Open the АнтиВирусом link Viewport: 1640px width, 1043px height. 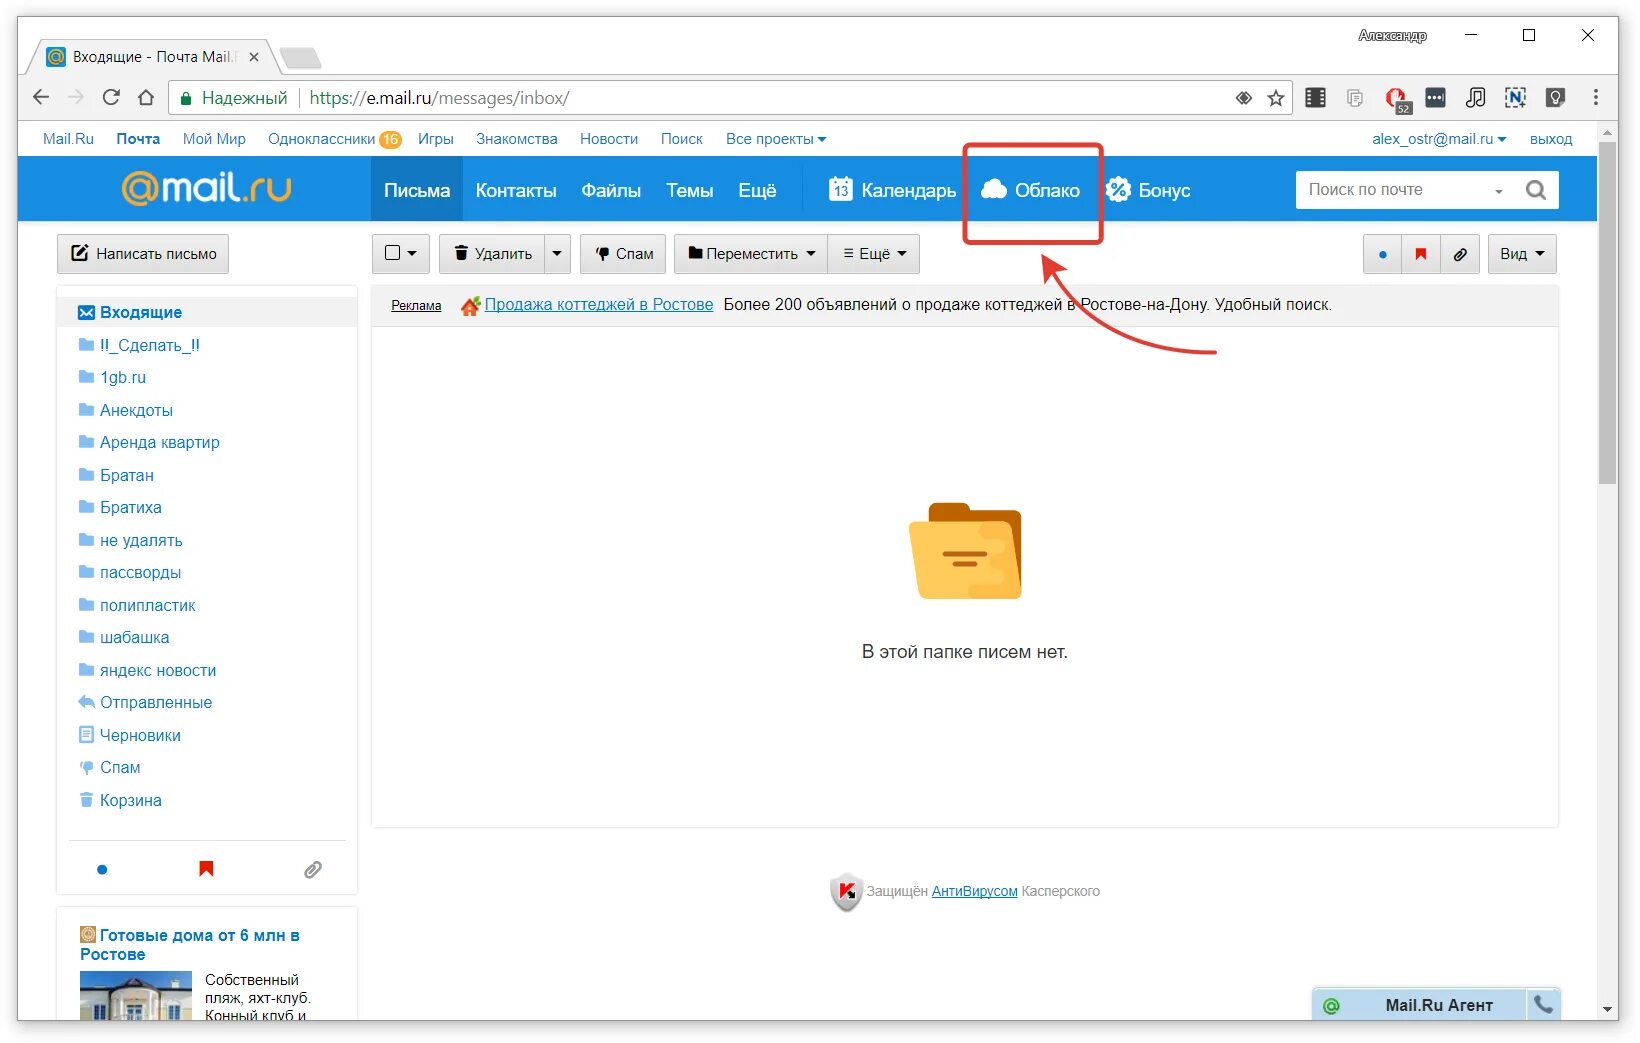[974, 891]
